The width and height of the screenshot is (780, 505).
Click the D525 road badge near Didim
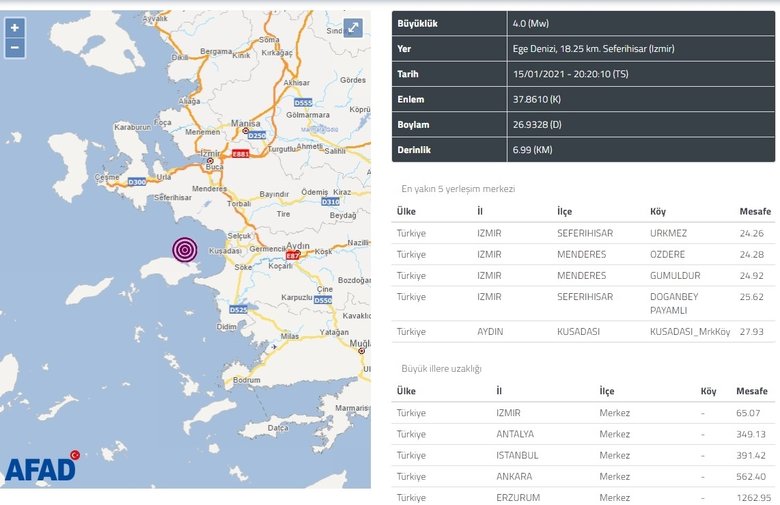pyautogui.click(x=238, y=309)
